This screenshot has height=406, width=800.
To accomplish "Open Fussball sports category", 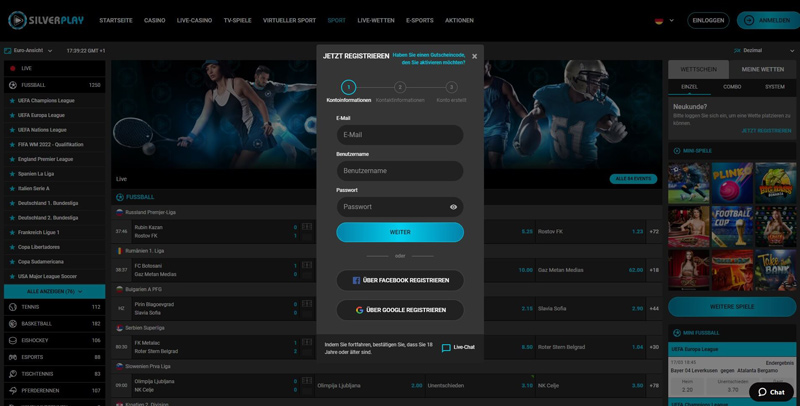I will coord(55,85).
